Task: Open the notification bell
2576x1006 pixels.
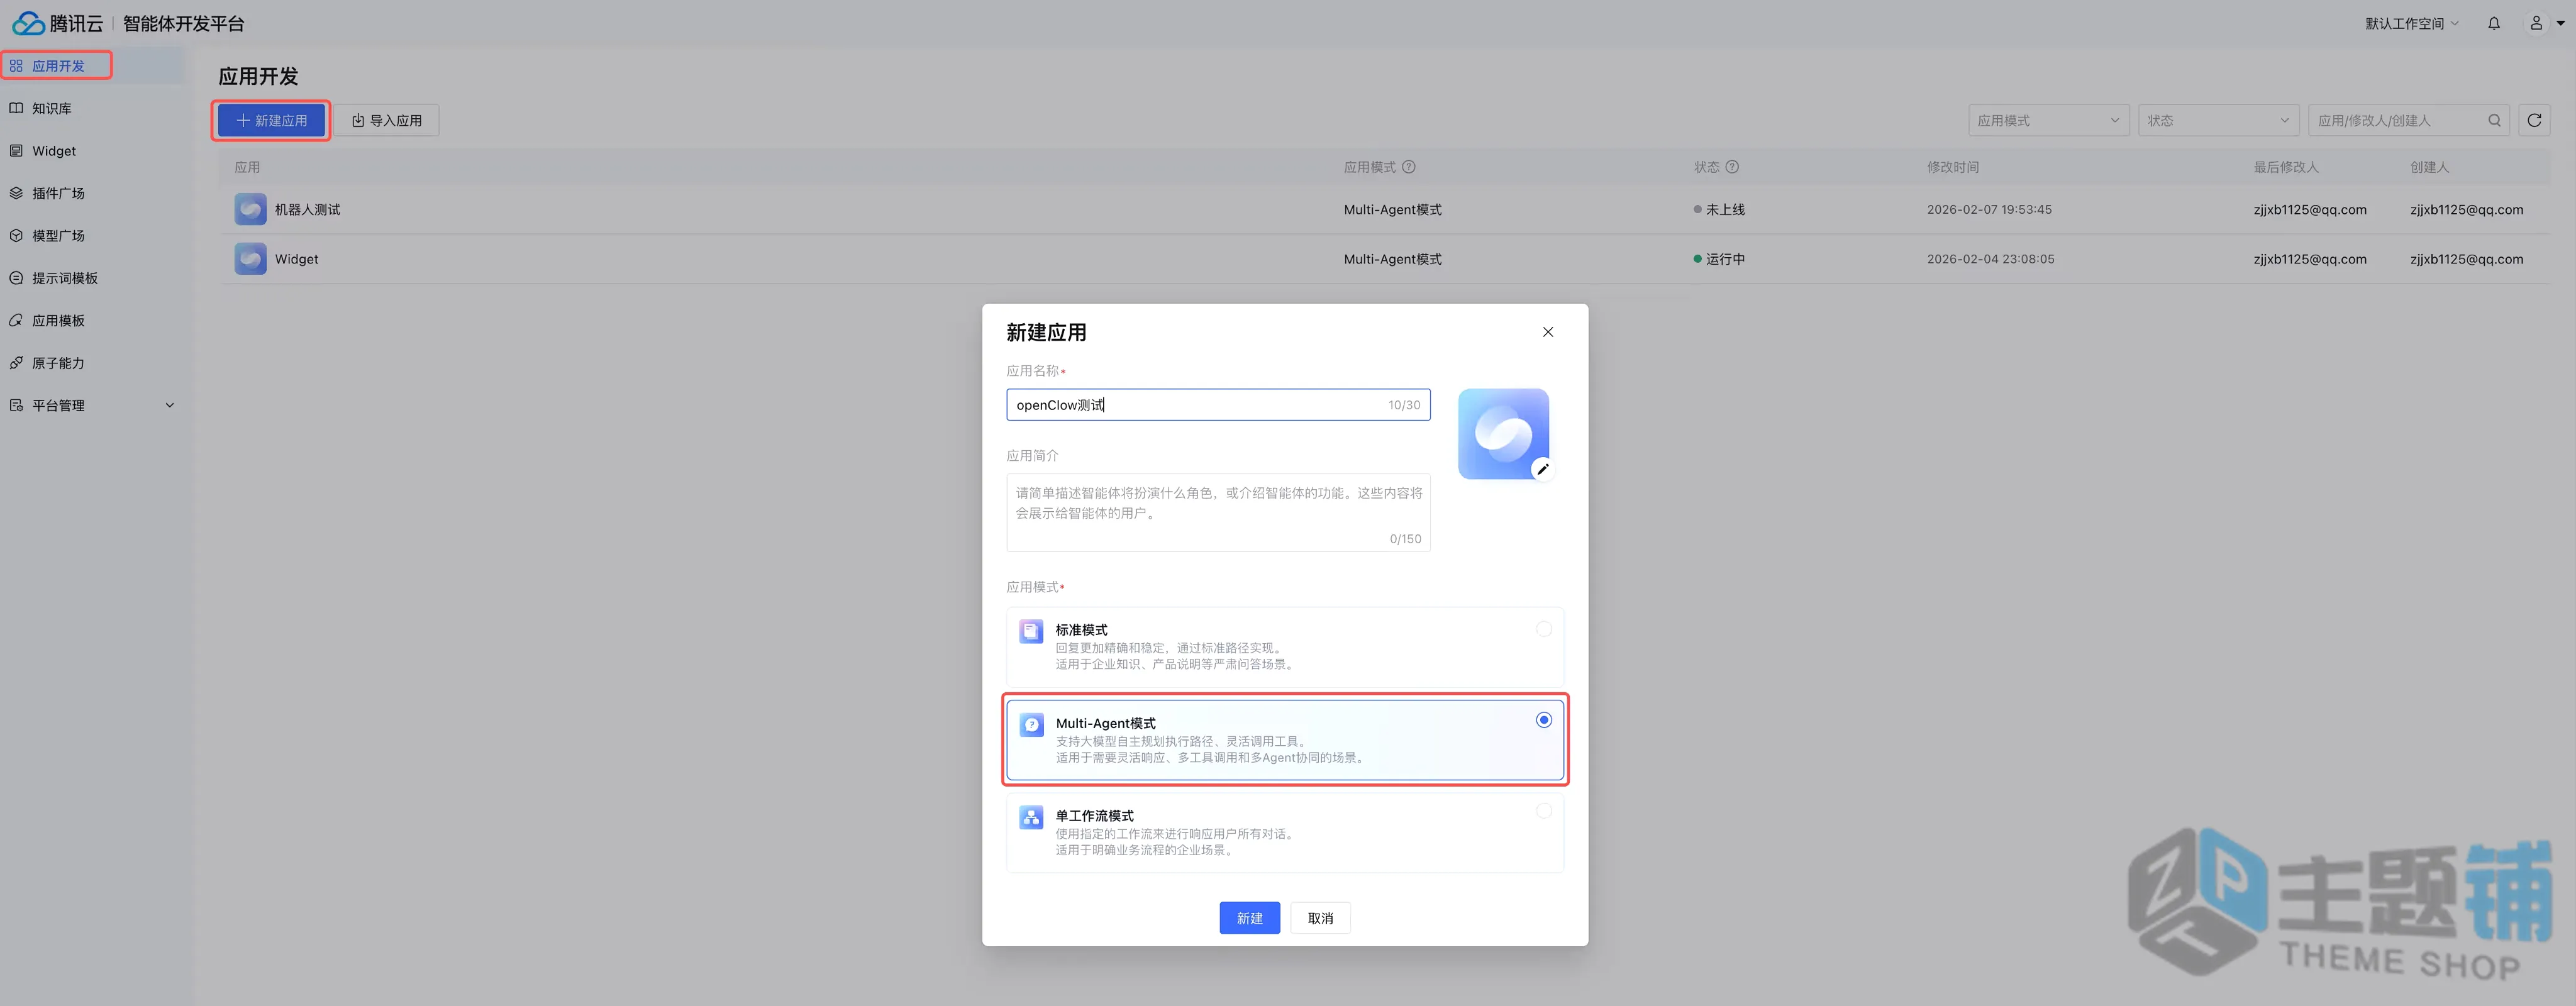Action: (2494, 23)
